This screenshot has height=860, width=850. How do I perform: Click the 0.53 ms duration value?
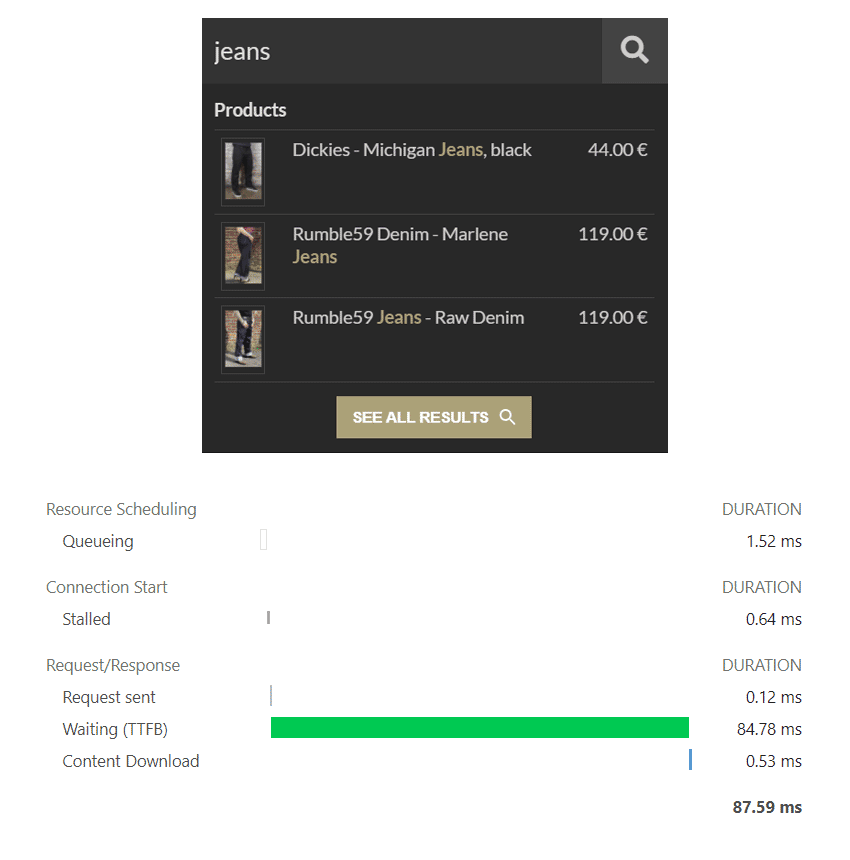(774, 761)
